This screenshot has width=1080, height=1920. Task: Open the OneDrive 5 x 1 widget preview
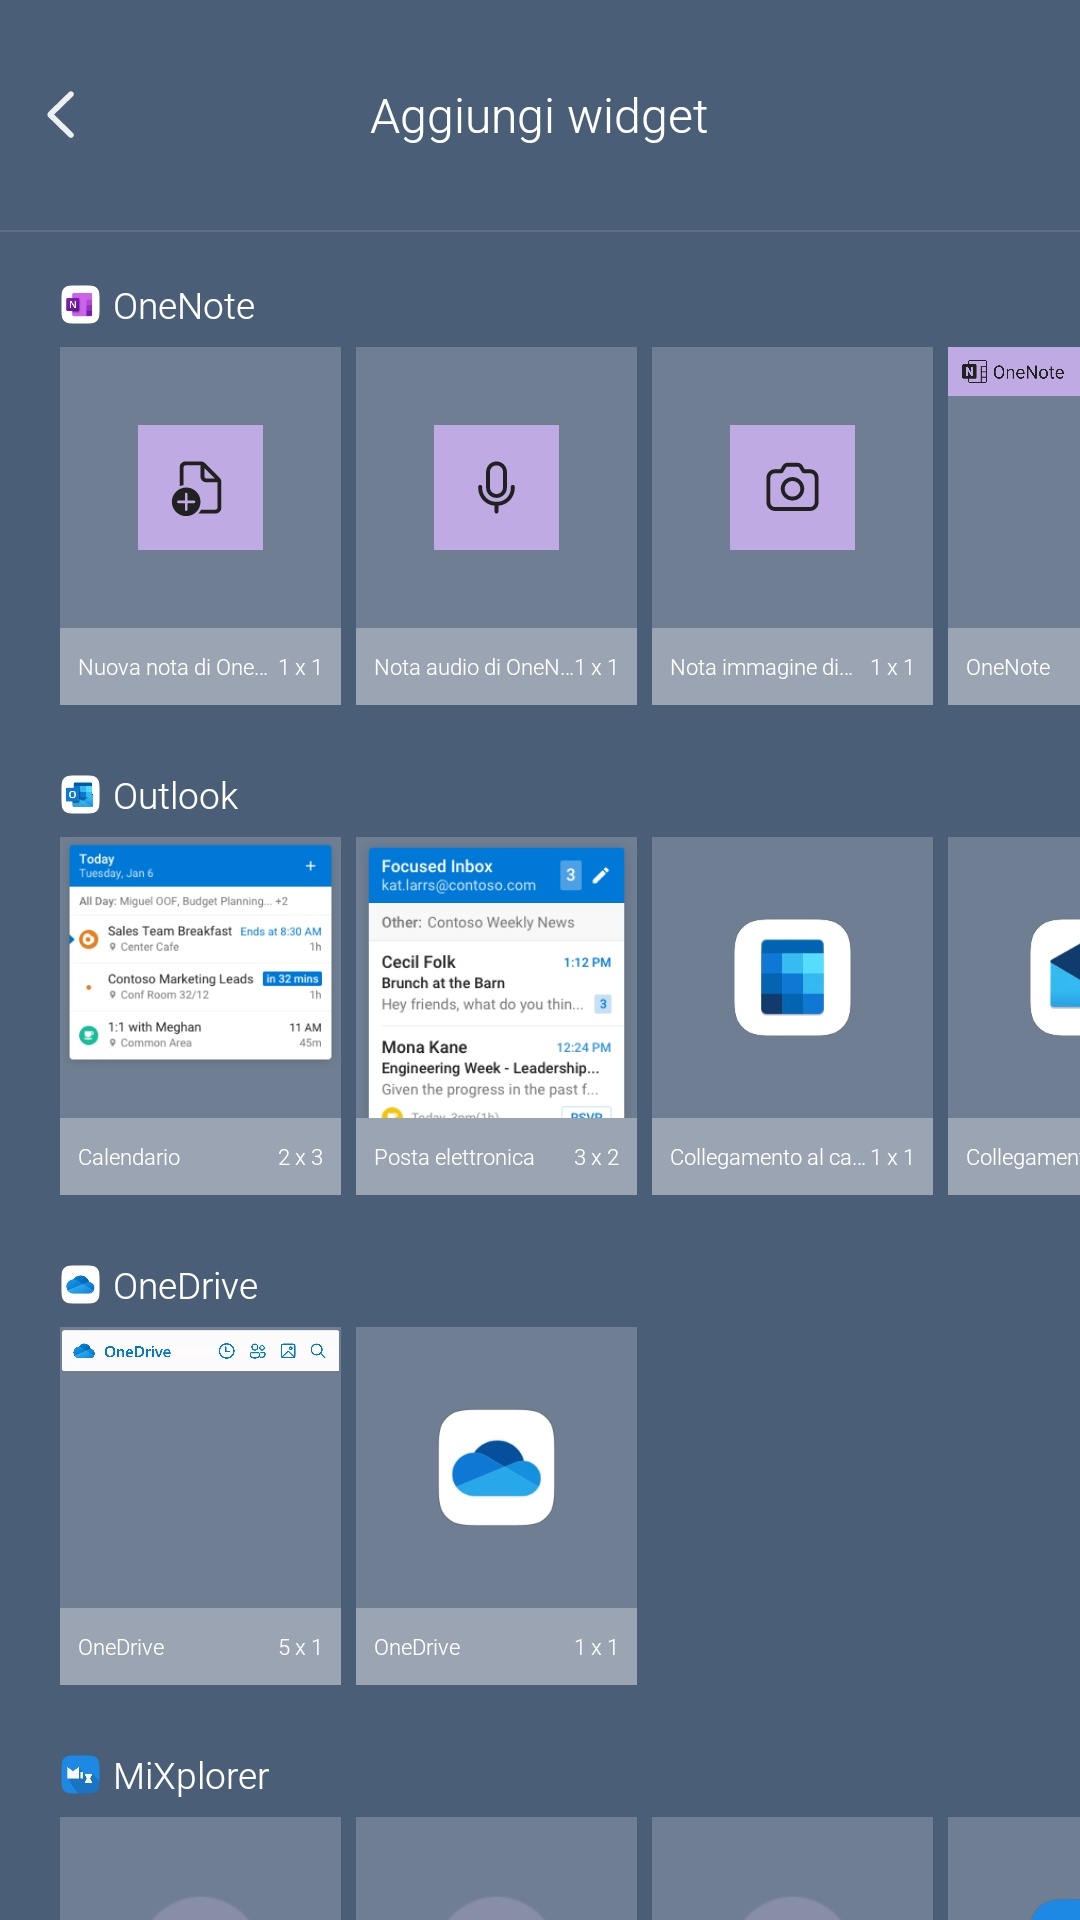(x=200, y=1467)
